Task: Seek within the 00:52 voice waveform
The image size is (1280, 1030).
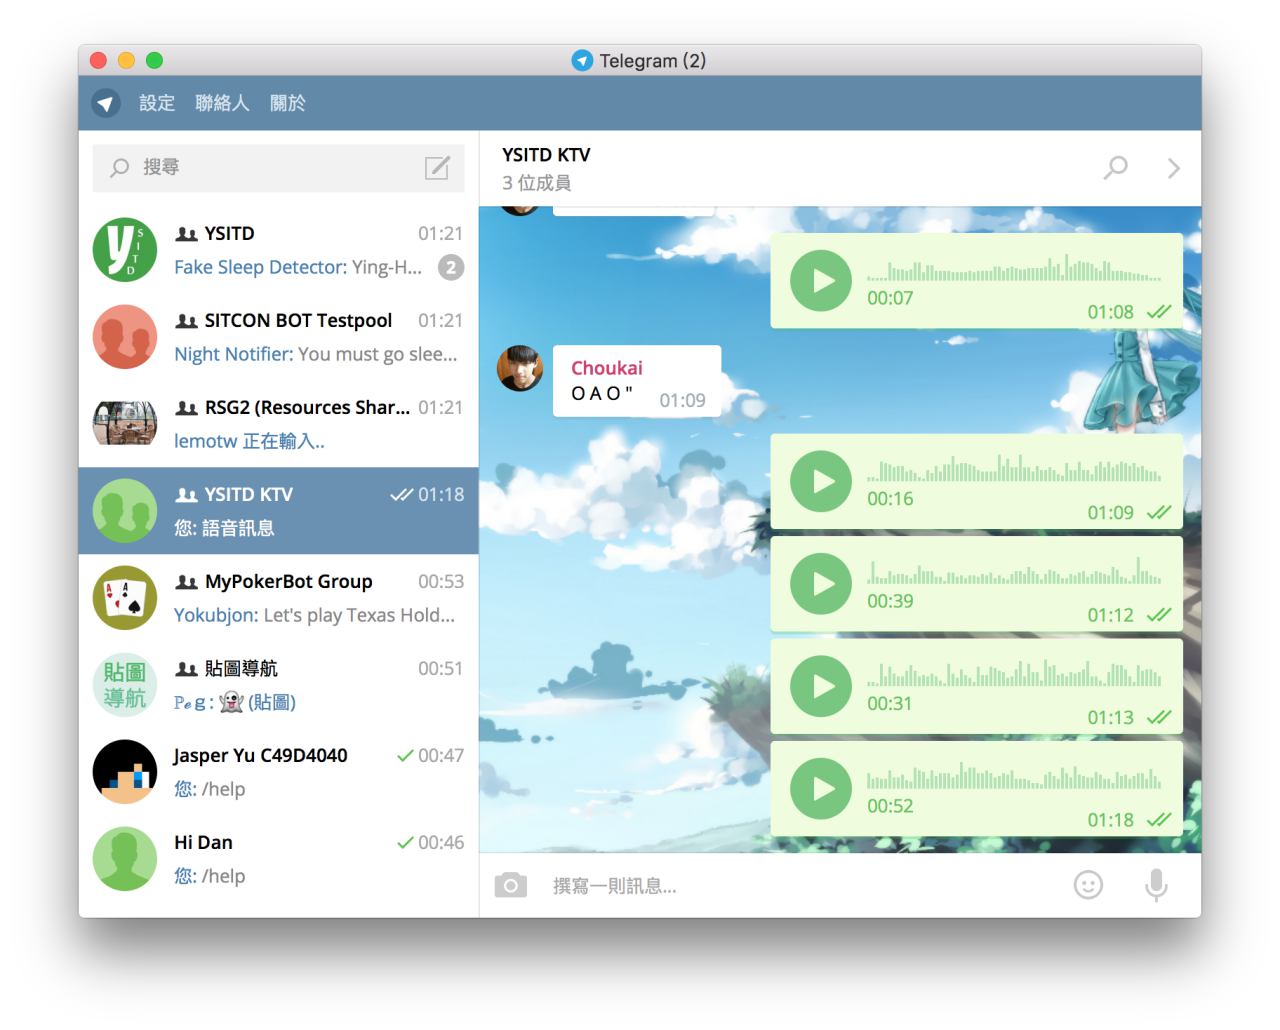Action: pos(1014,776)
